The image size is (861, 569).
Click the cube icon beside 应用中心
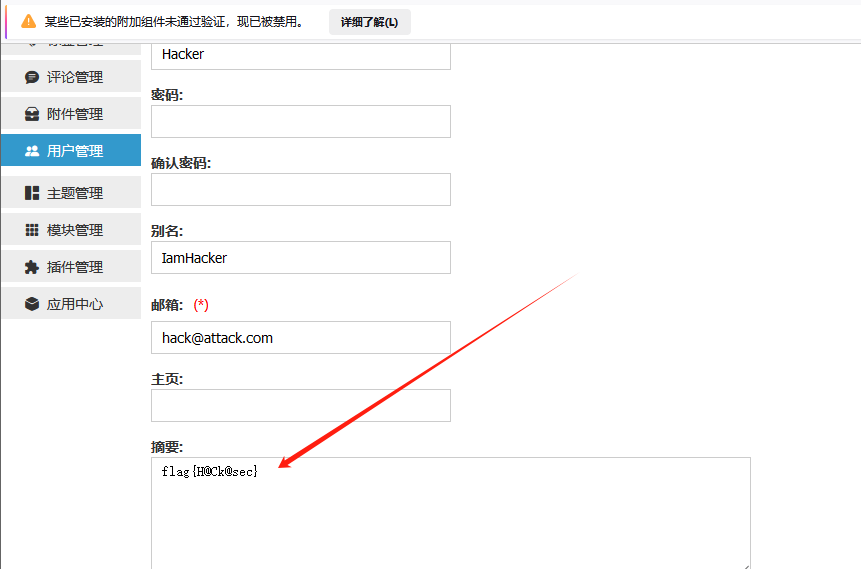(32, 304)
